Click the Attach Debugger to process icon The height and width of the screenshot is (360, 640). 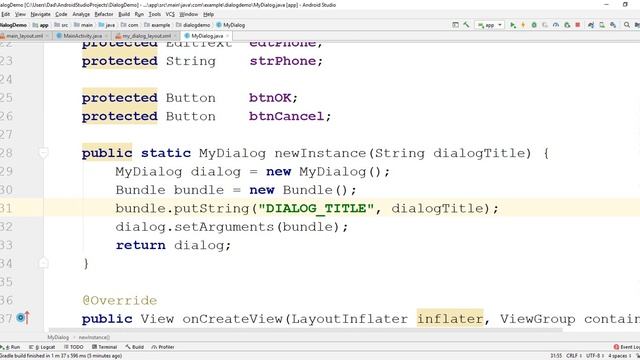click(567, 25)
